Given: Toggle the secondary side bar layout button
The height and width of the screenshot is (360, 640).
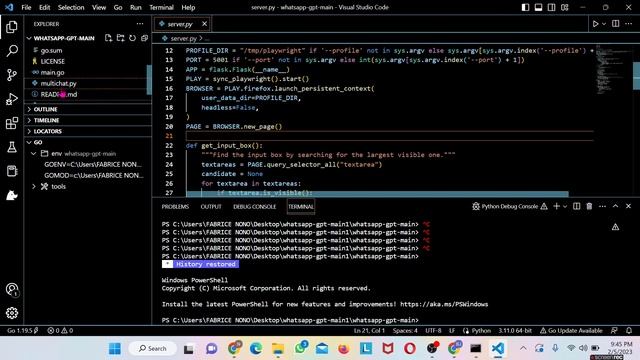Looking at the screenshot, I should [x=551, y=7].
